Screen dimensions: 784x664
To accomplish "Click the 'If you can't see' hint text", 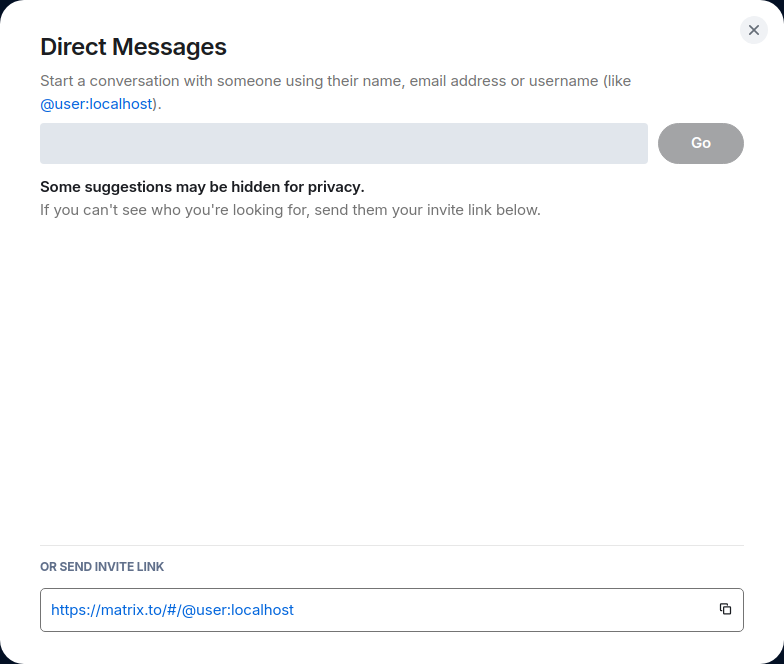I will 290,210.
